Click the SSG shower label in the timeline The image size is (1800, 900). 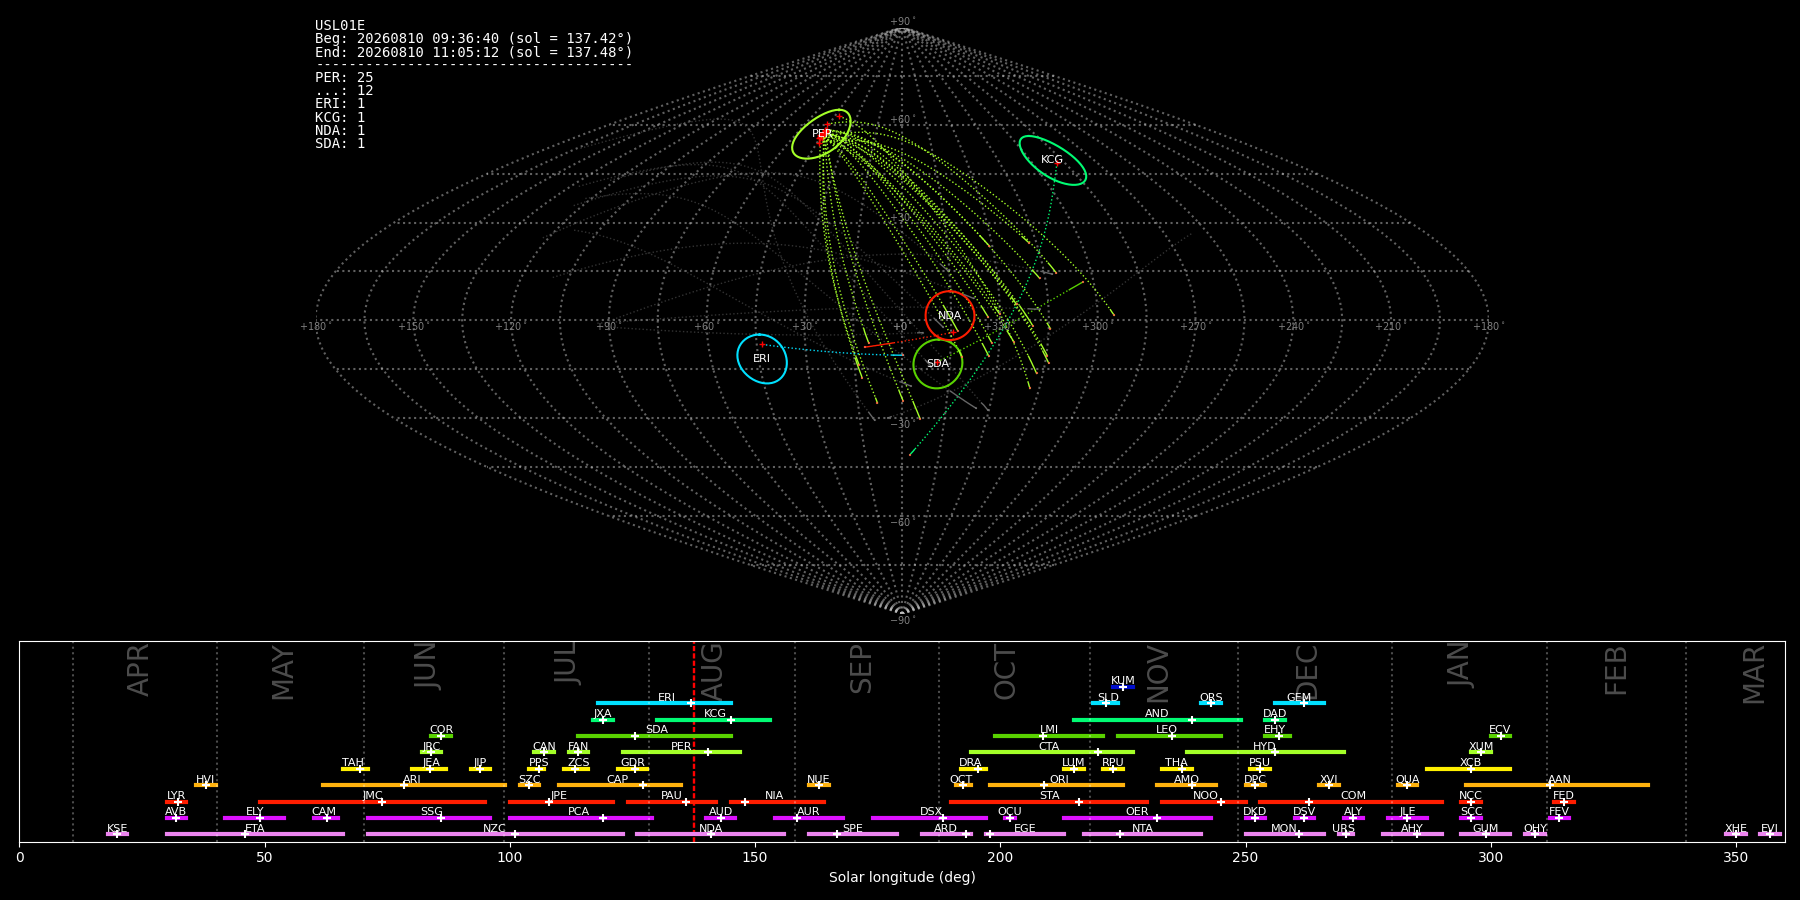(432, 812)
